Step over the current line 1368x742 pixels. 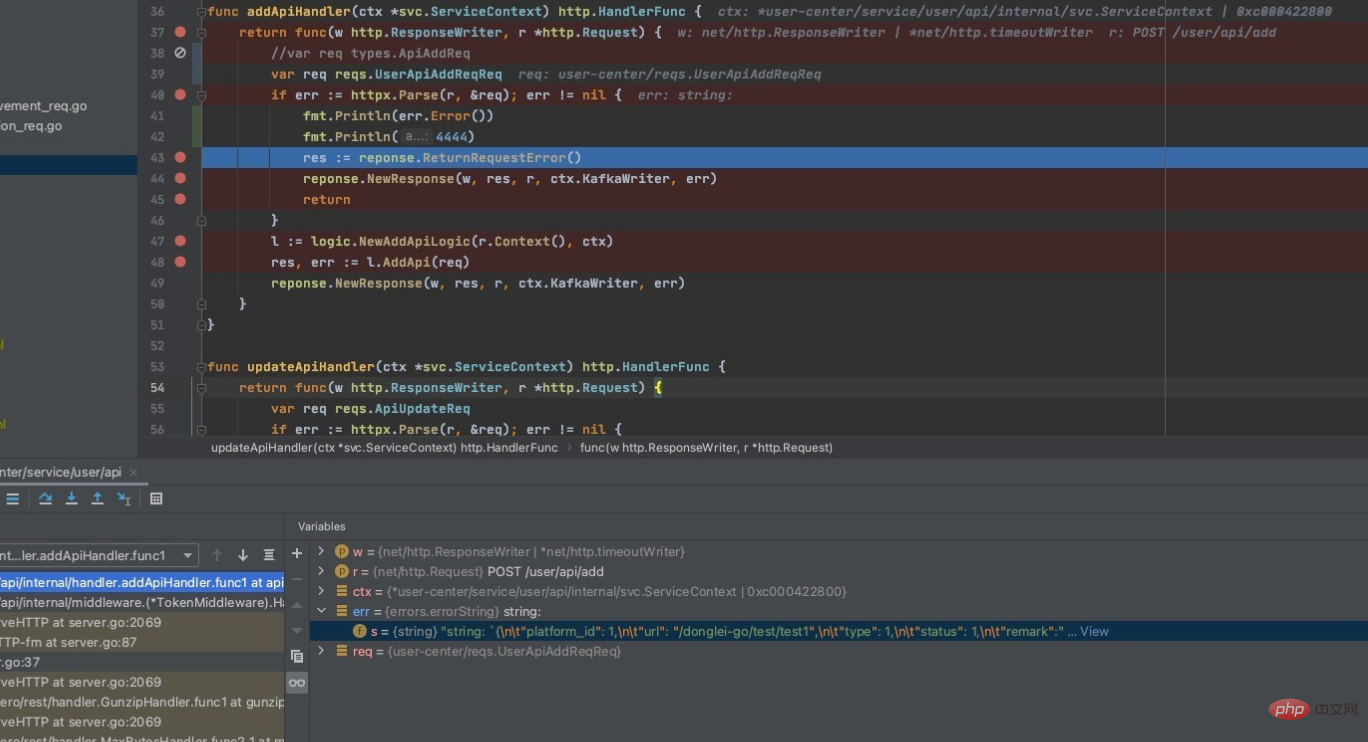[x=46, y=498]
